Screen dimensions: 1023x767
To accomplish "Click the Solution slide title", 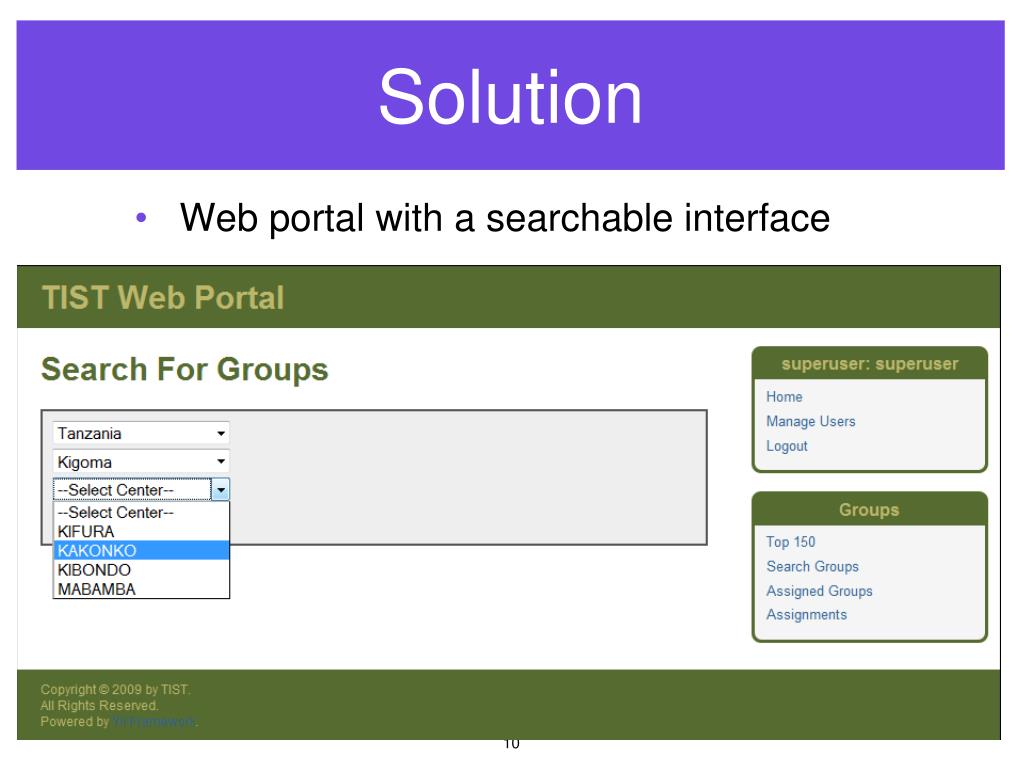I will tap(510, 97).
